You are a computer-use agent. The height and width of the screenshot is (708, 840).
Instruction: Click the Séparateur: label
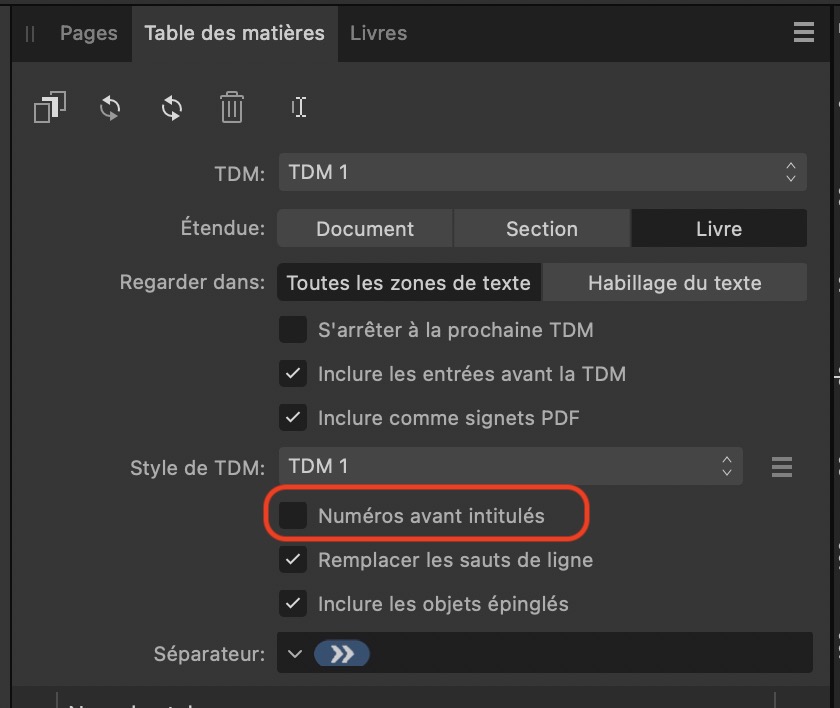[x=209, y=653]
